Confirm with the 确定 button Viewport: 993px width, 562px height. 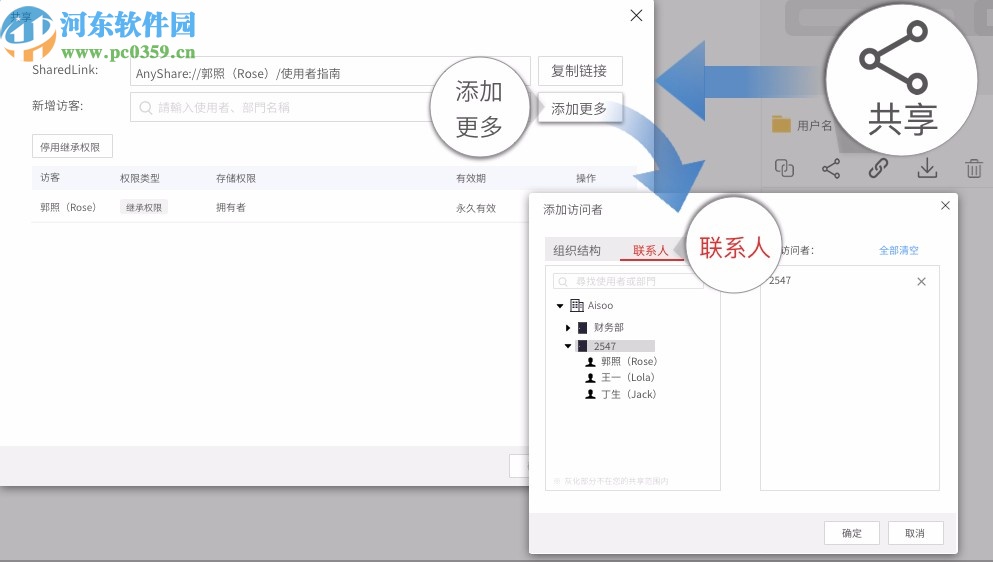click(852, 533)
